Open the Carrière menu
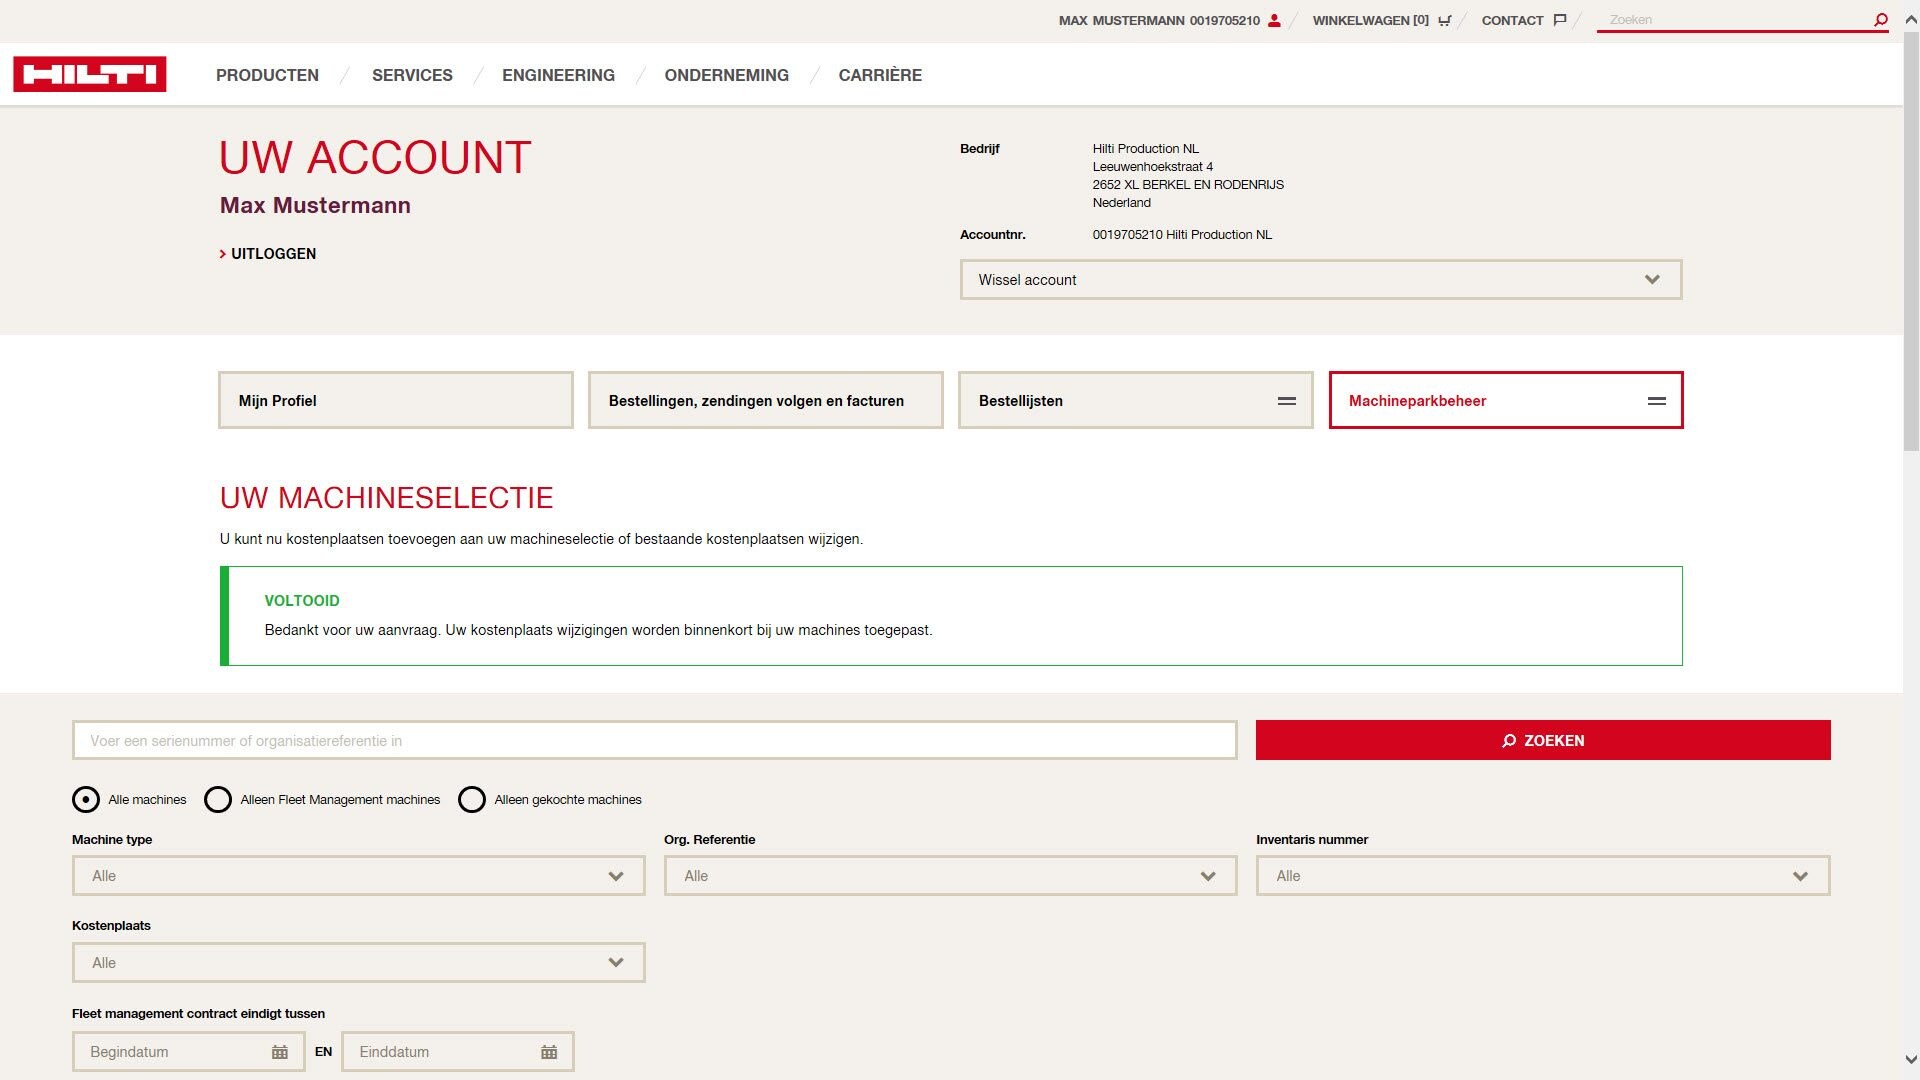 880,75
